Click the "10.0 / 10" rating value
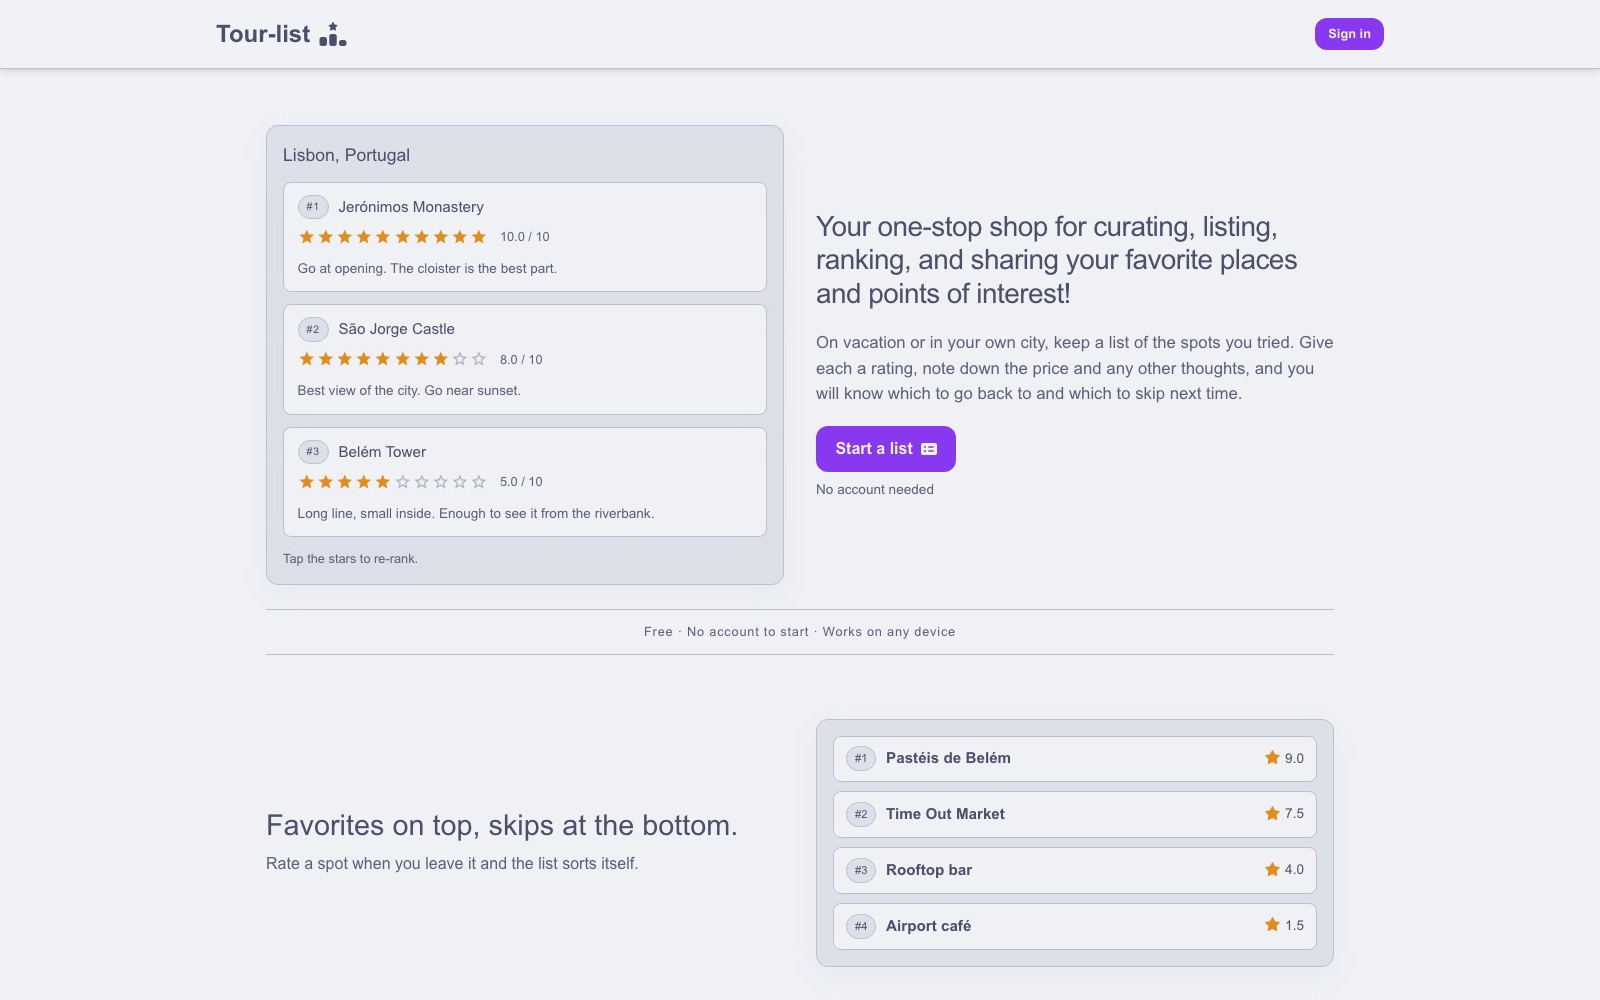 click(525, 237)
